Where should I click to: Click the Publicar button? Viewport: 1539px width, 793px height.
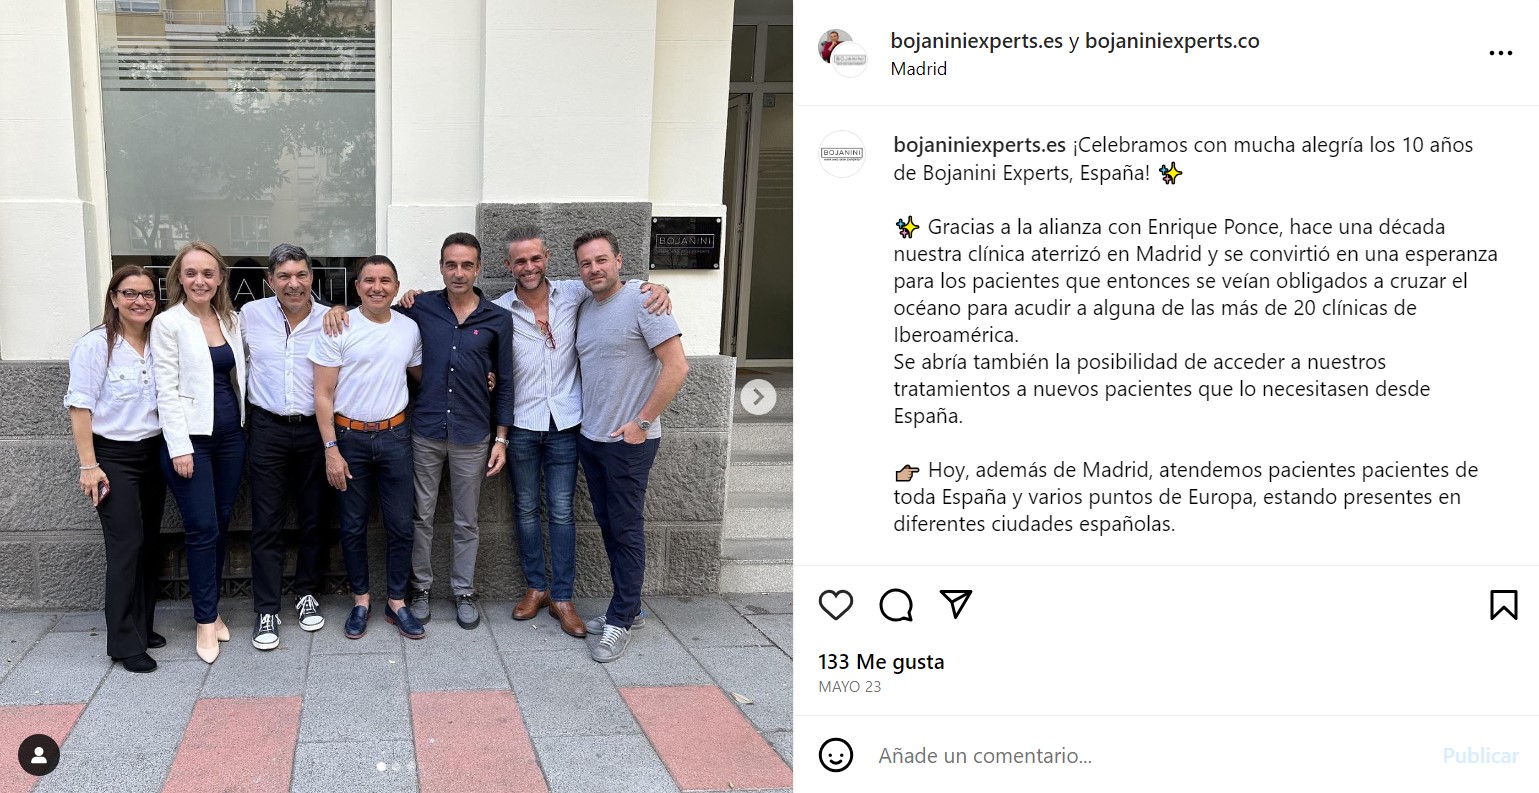point(1480,756)
